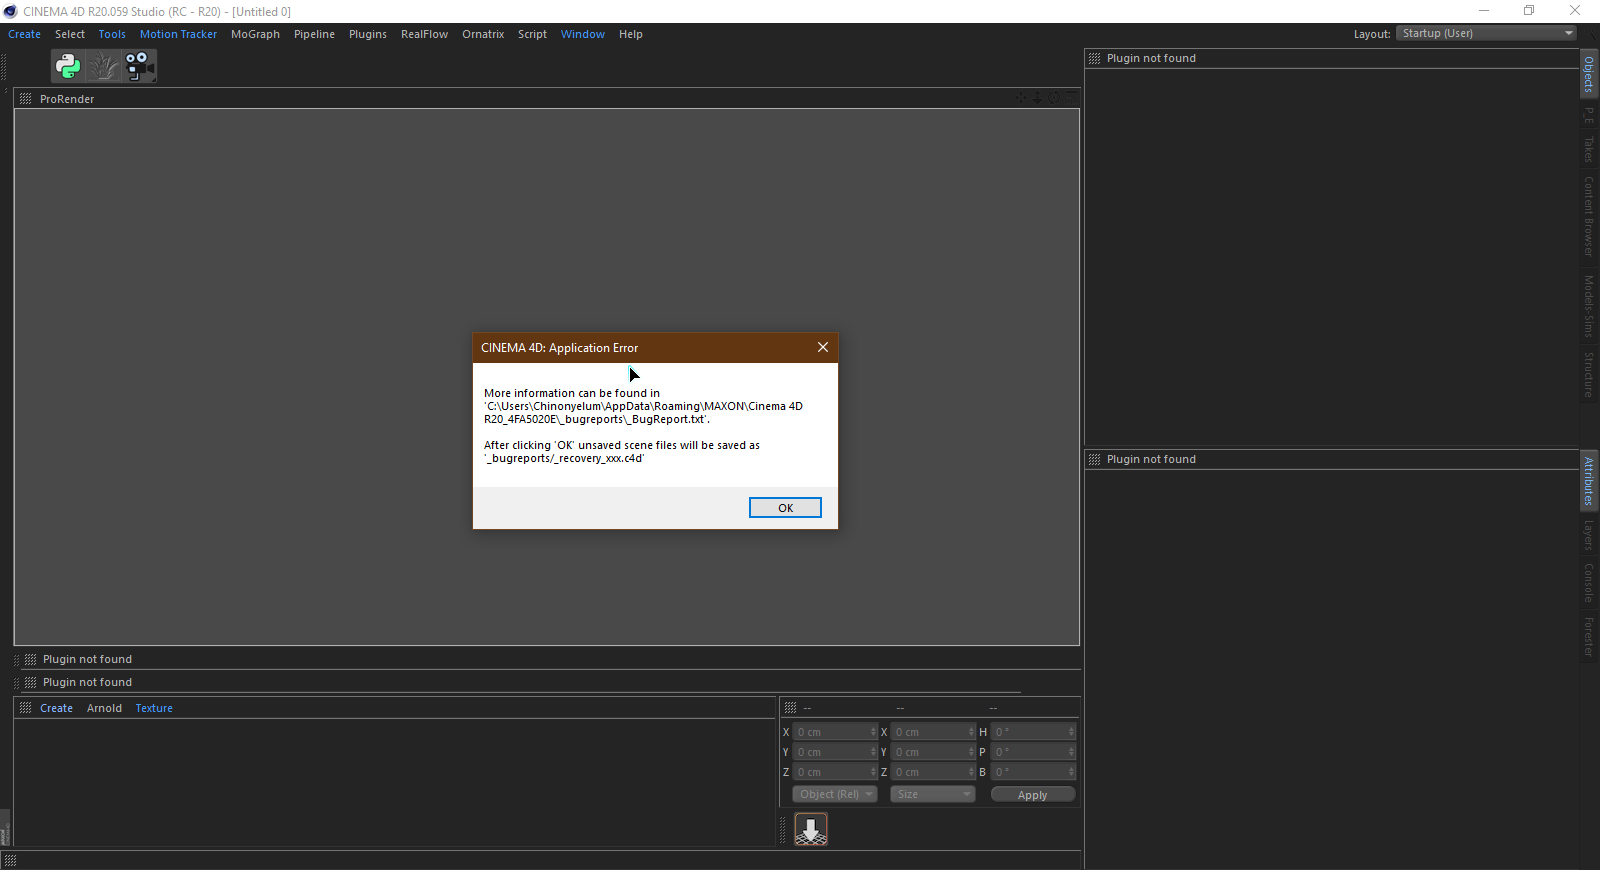Click the Apply button in coordinates
Image resolution: width=1600 pixels, height=870 pixels.
[x=1032, y=795]
